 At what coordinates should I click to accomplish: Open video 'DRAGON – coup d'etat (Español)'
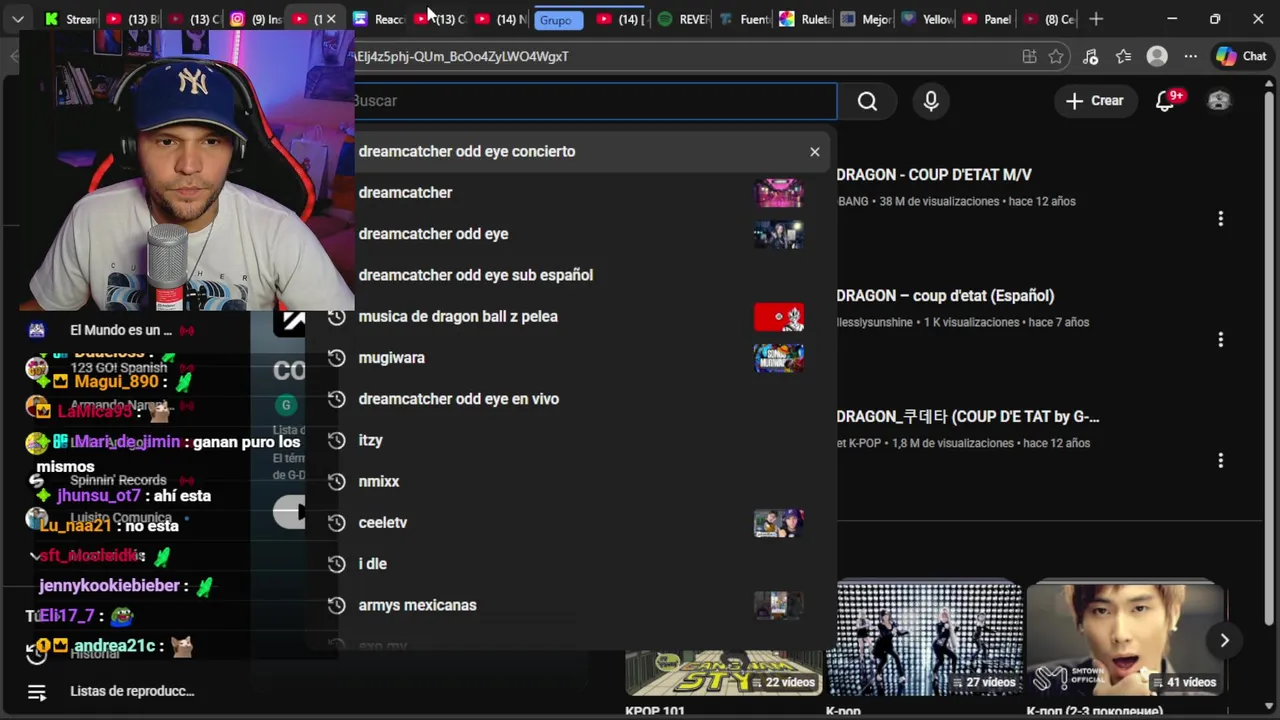[x=945, y=296]
